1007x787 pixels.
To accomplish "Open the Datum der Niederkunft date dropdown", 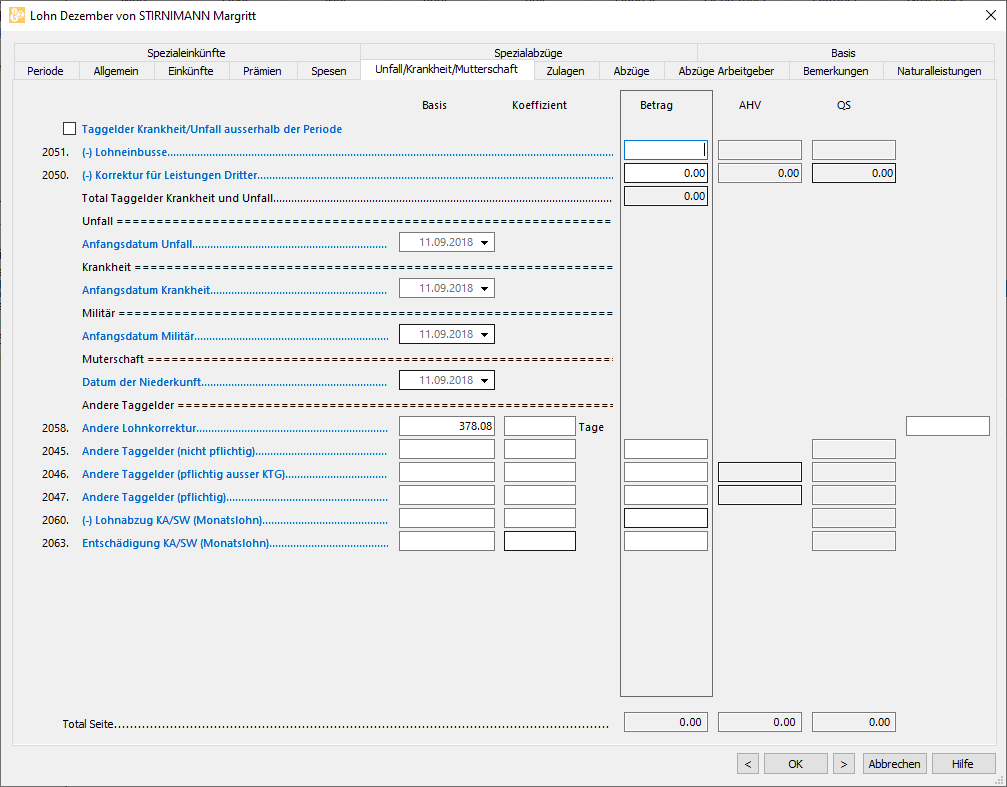I will click(484, 380).
